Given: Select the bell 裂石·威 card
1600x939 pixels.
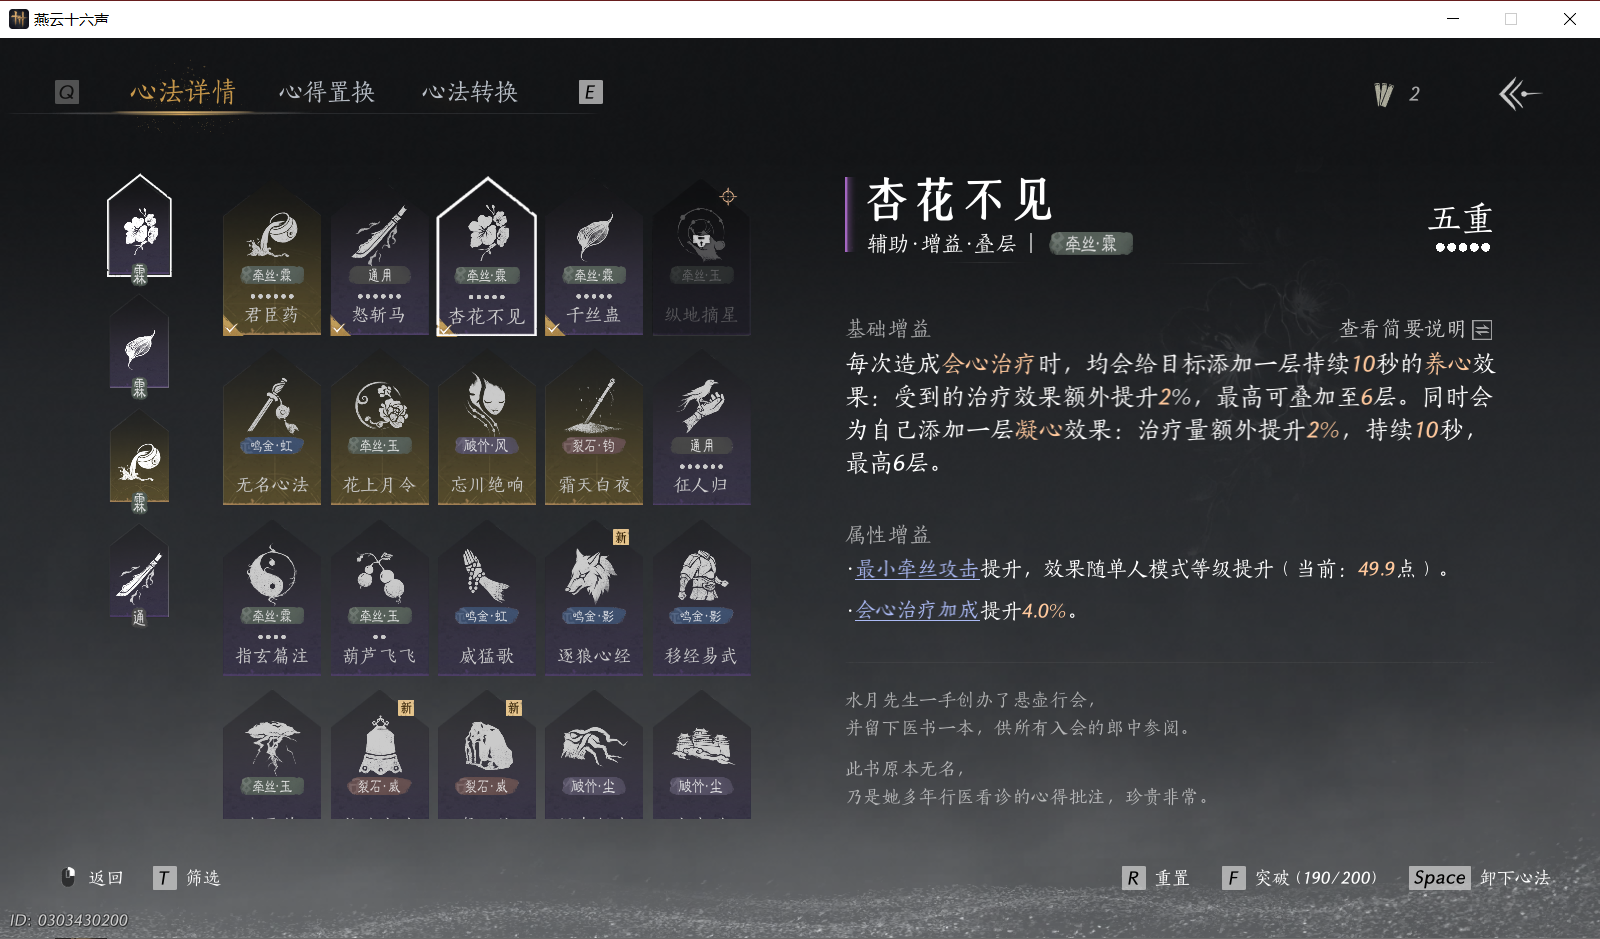Looking at the screenshot, I should click(379, 756).
